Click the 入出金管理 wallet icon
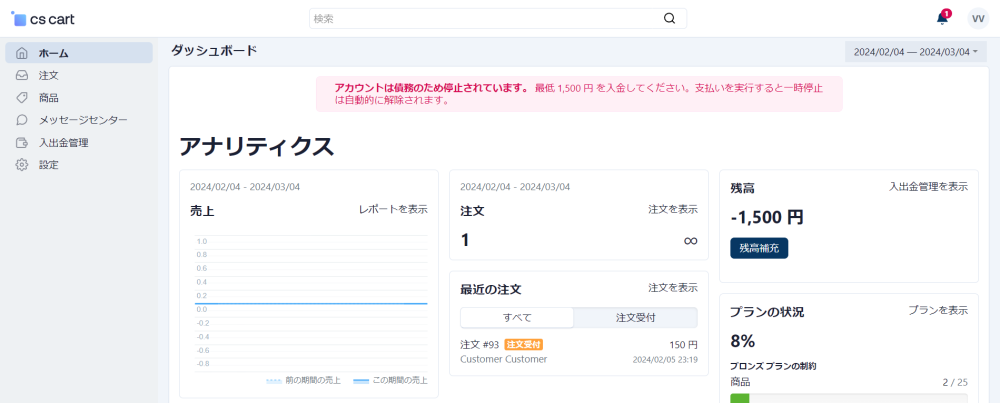 tap(22, 143)
